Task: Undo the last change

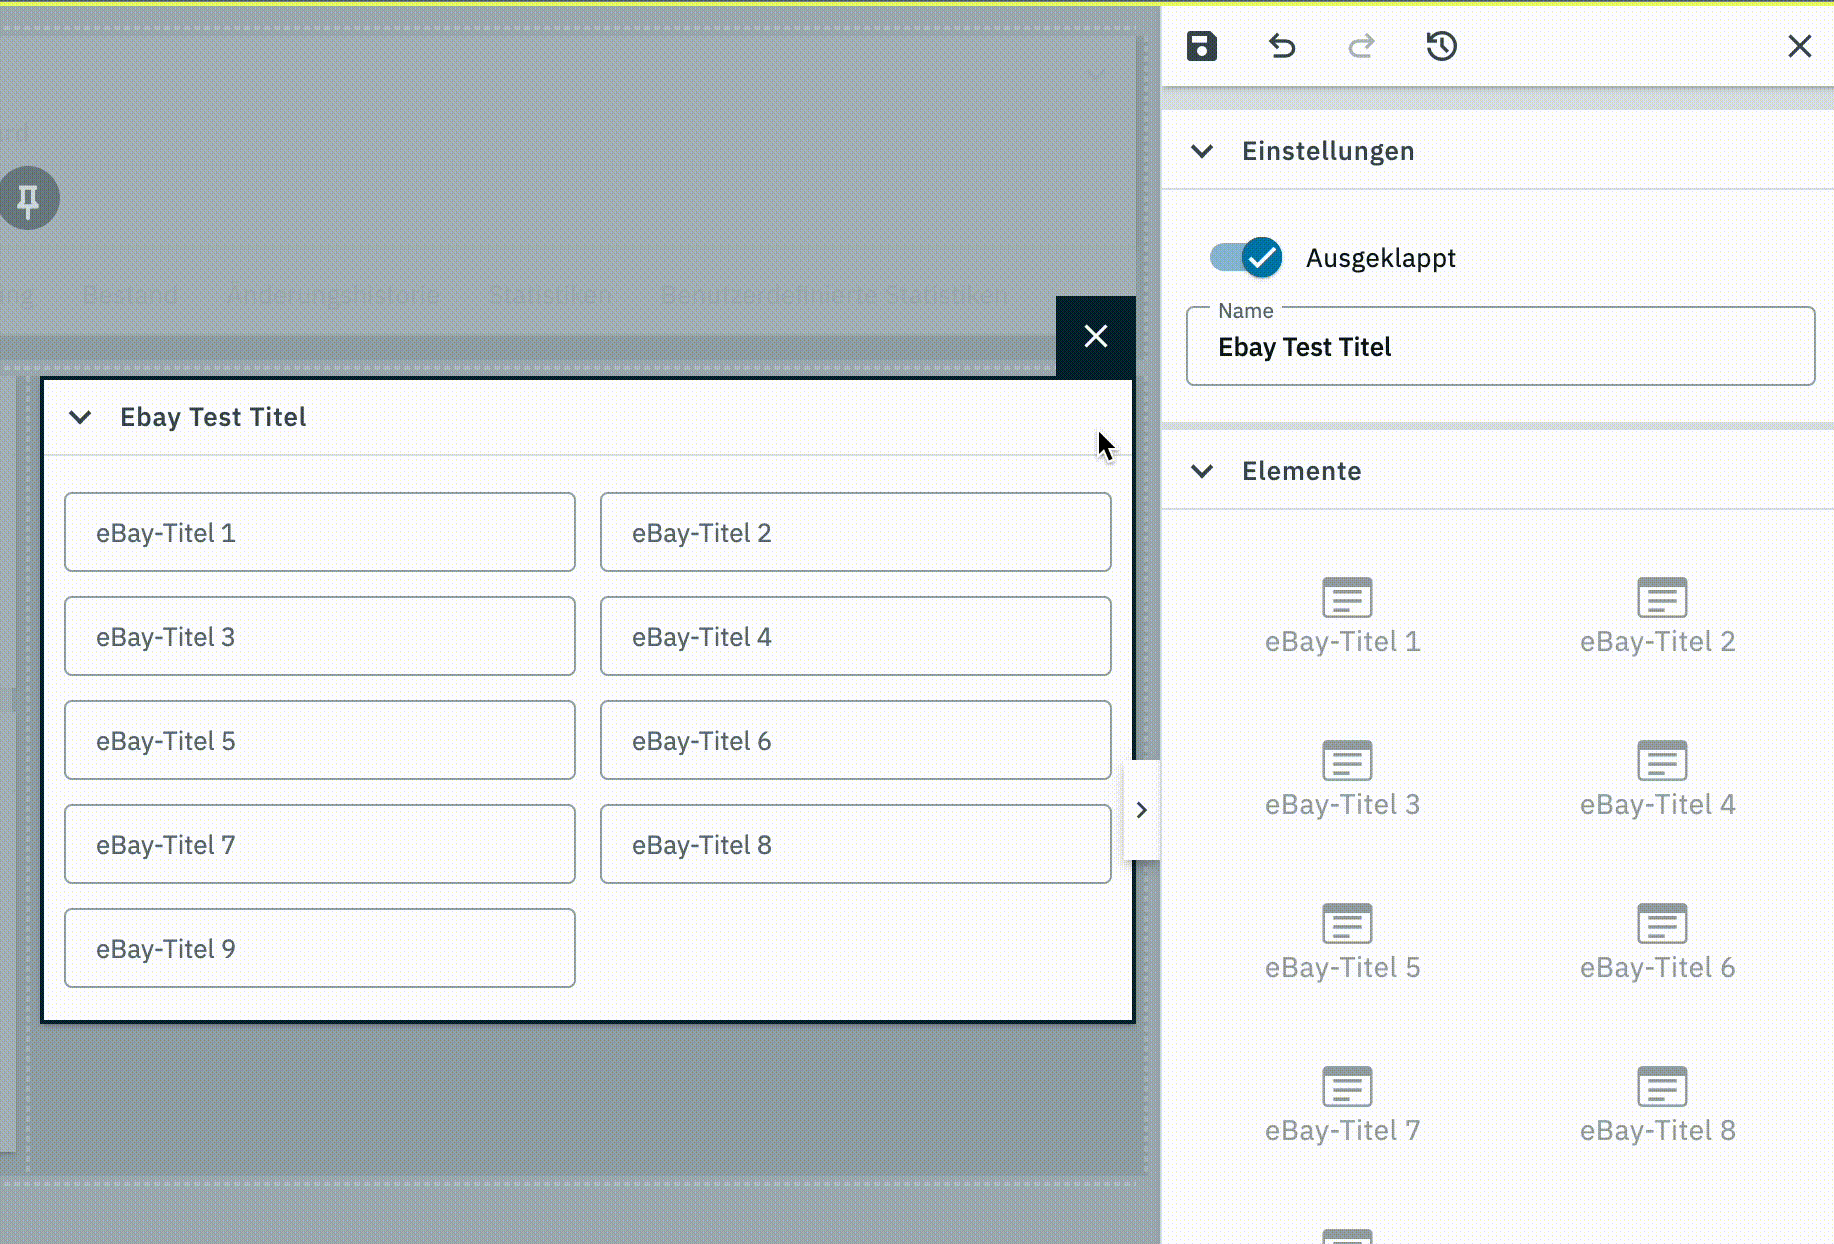Action: (x=1282, y=46)
